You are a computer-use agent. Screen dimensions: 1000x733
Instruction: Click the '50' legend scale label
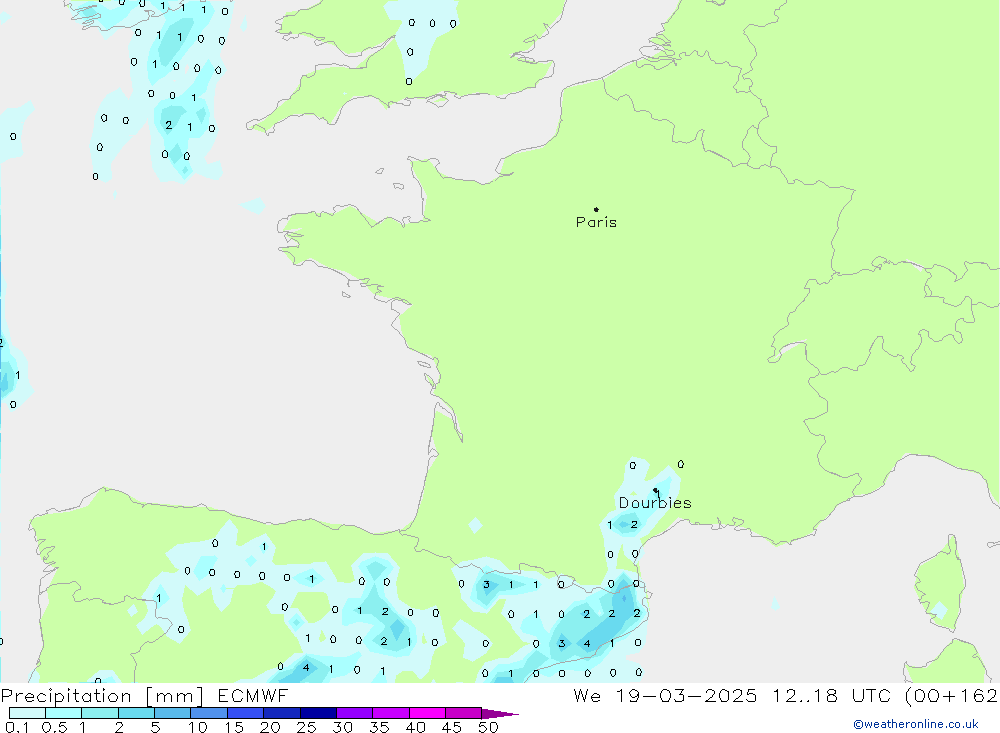[x=488, y=727]
